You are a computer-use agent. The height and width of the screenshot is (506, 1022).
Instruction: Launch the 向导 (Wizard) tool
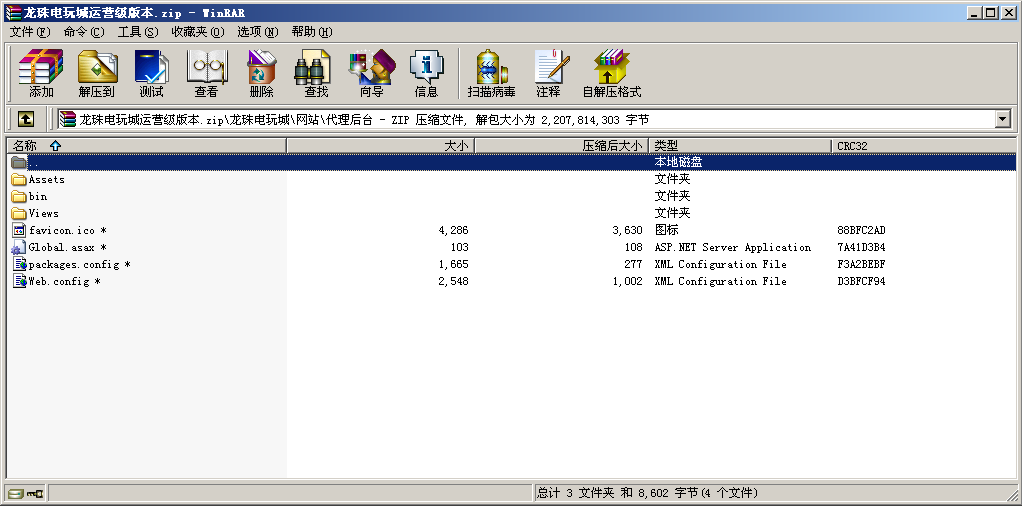point(371,73)
